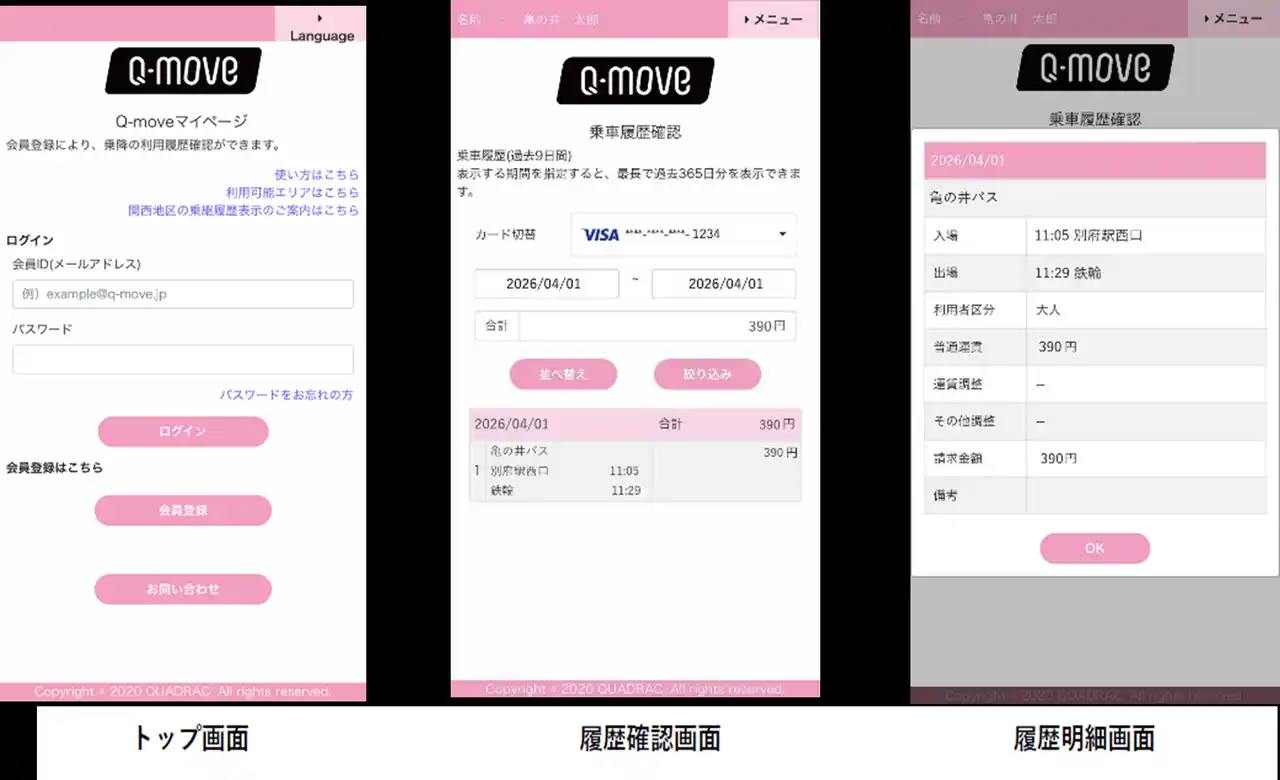Viewport: 1280px width, 780px height.
Task: Open メニュー on the history list screen
Action: (774, 19)
